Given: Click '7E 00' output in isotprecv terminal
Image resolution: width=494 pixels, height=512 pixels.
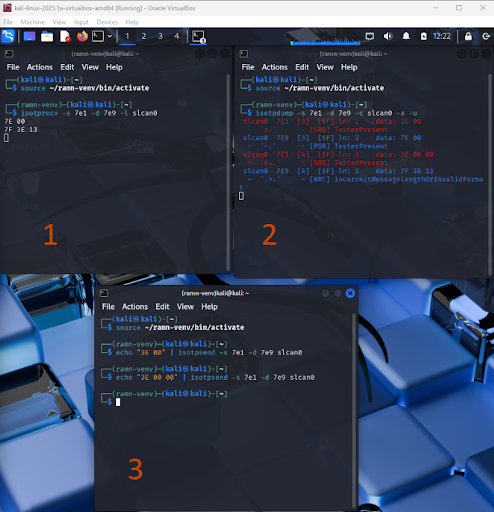Looking at the screenshot, I should (15, 121).
